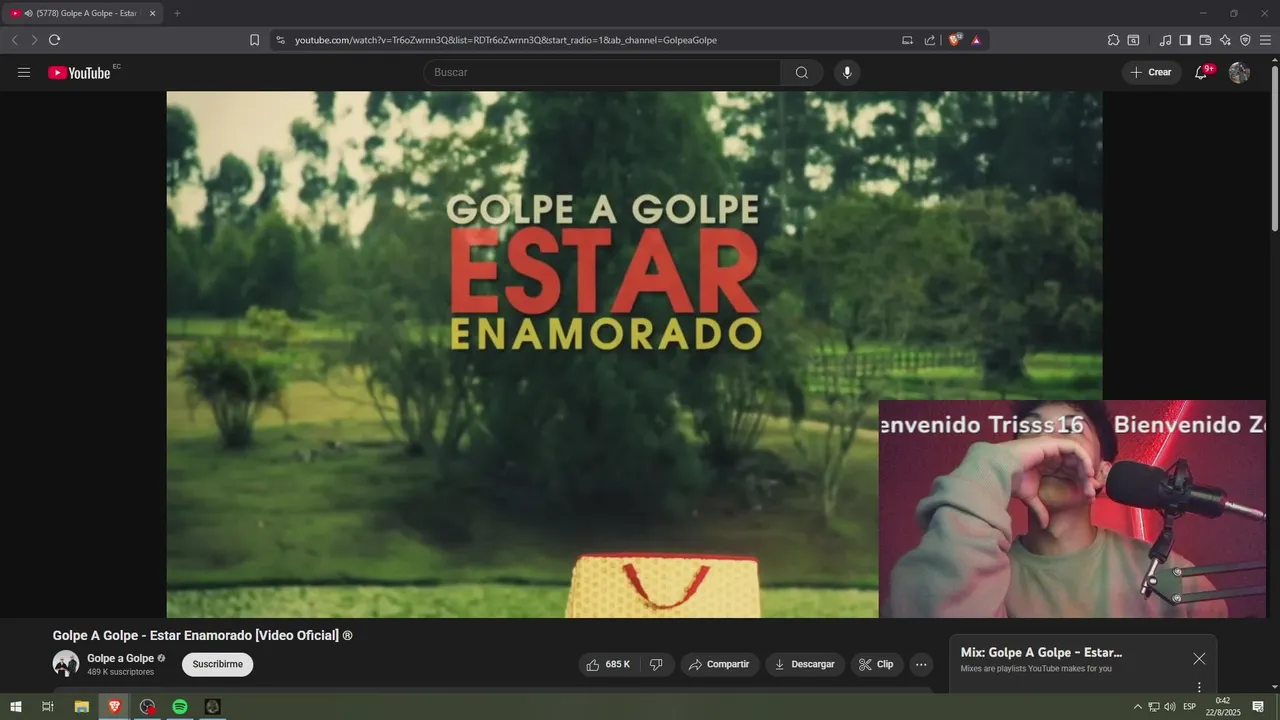Screen dimensions: 1280x720
Task: Open Leo AI sparkle icon
Action: point(1225,40)
